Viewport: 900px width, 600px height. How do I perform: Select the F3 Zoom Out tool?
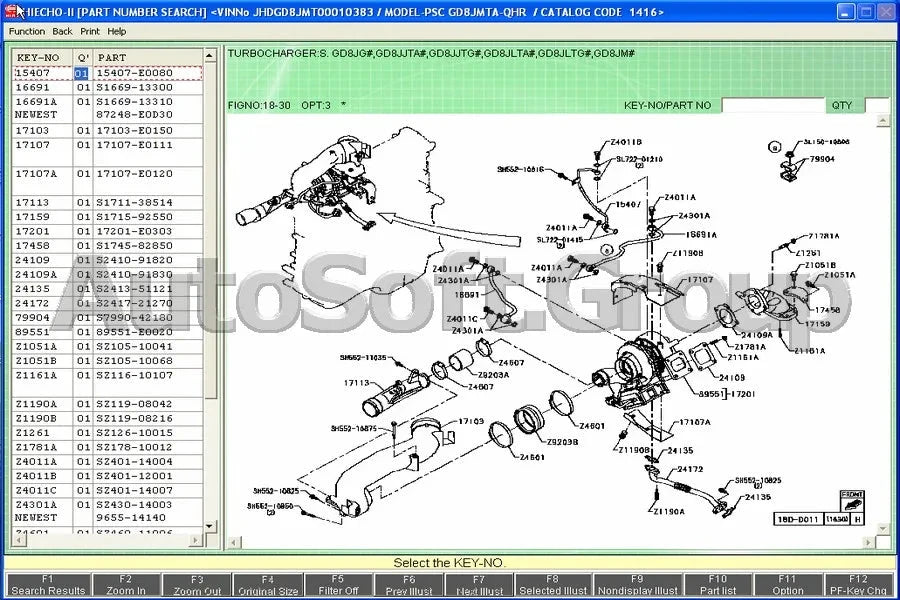point(197,583)
